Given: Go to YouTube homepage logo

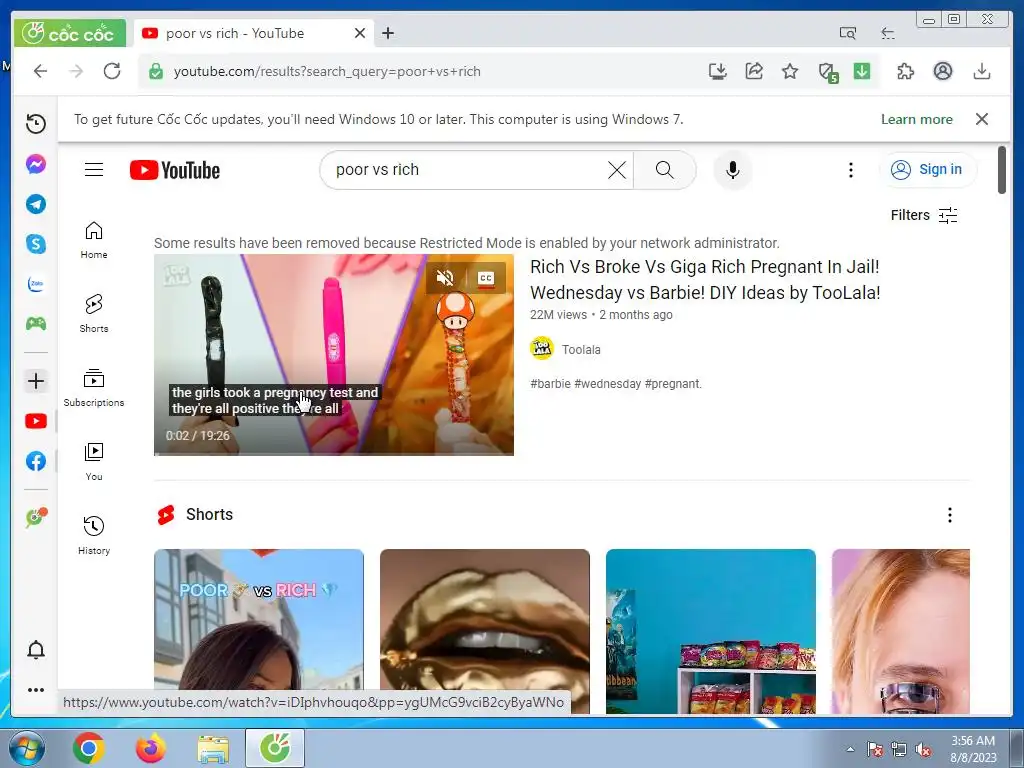Looking at the screenshot, I should click(x=175, y=170).
